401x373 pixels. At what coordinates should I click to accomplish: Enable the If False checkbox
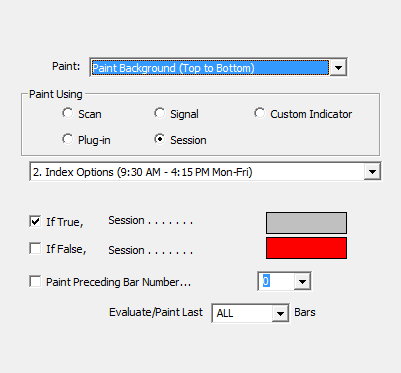35,248
